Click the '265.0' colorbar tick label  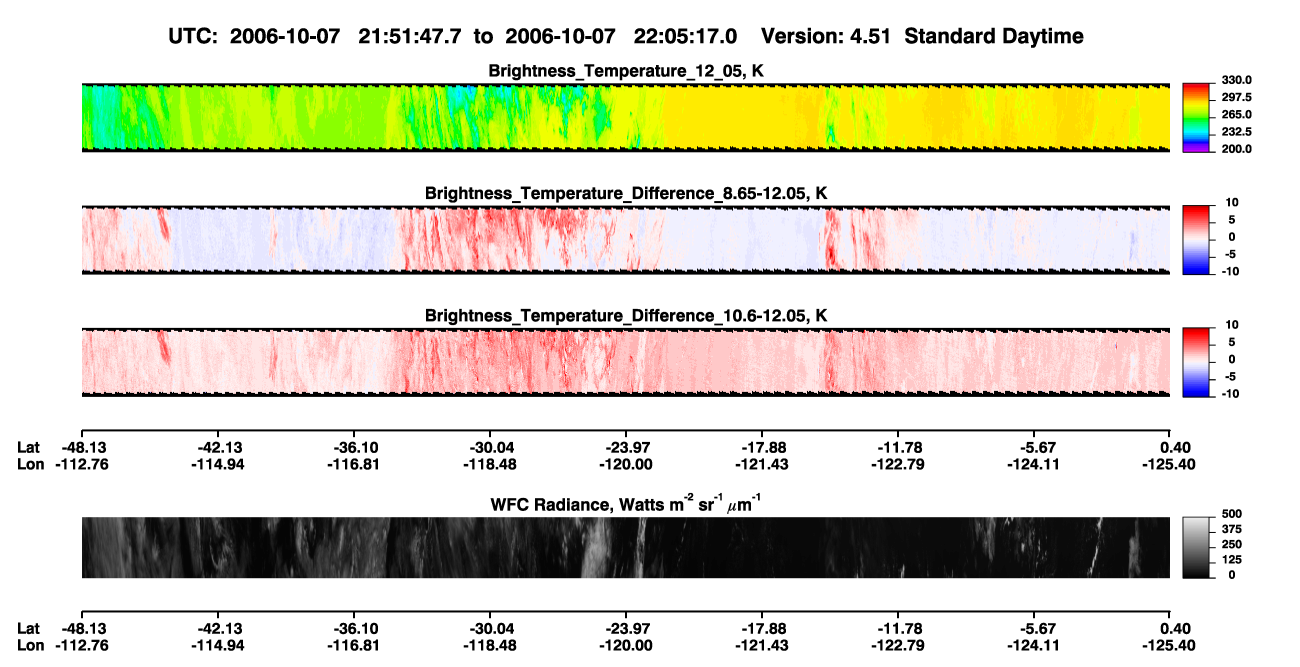(1237, 115)
